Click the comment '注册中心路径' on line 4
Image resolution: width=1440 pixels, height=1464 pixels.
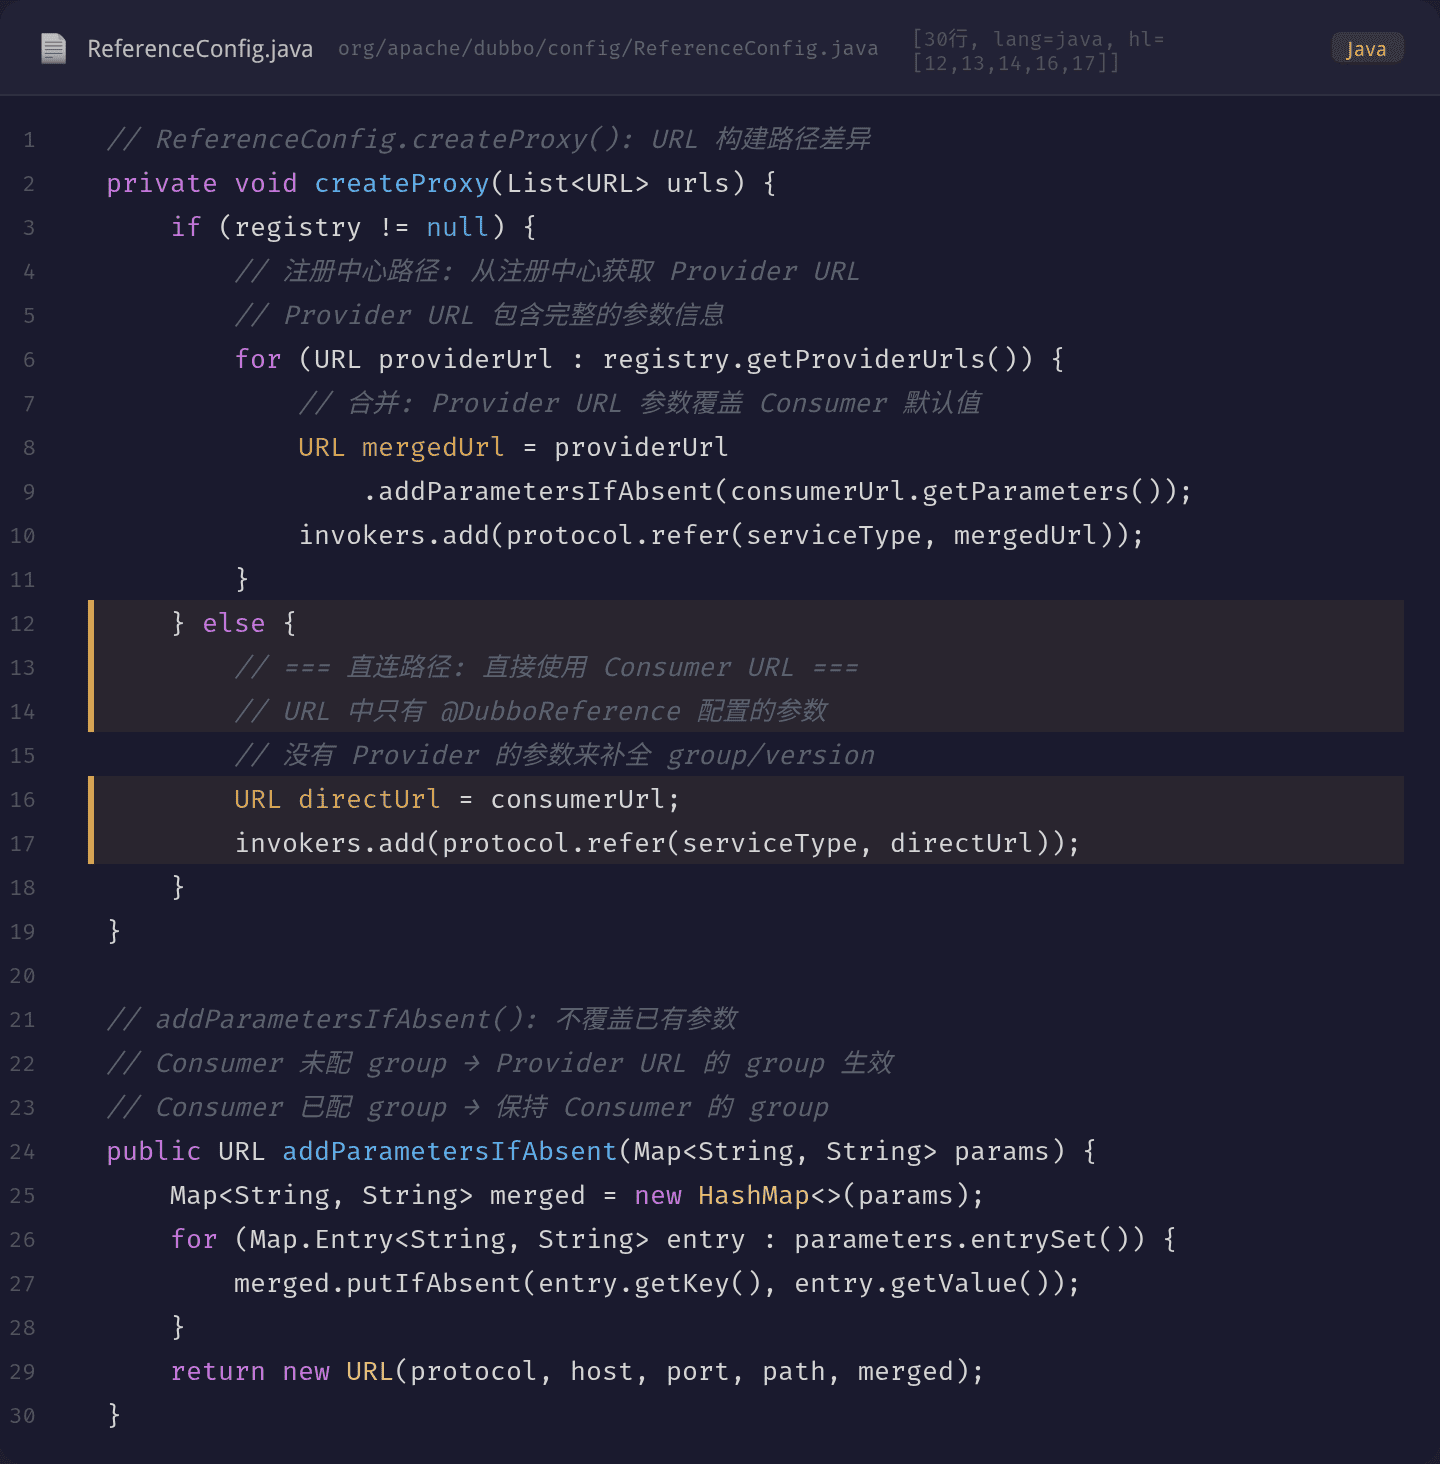point(546,271)
